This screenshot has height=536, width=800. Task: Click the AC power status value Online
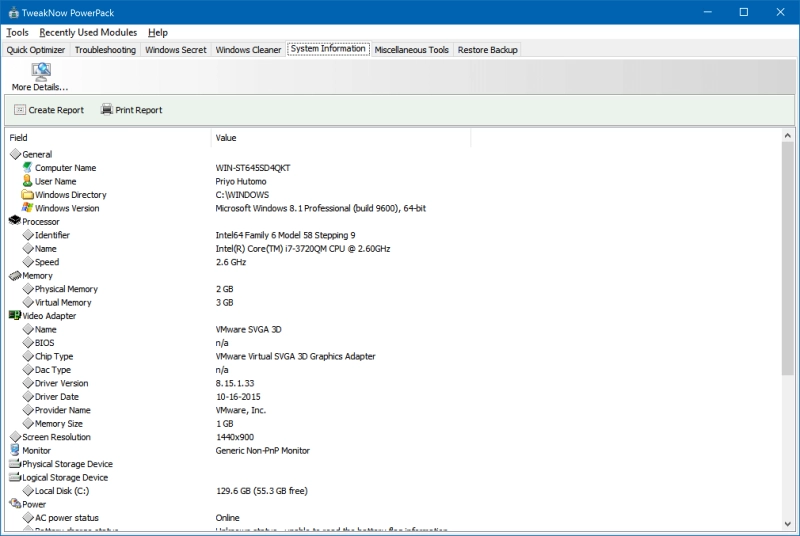[x=228, y=518]
